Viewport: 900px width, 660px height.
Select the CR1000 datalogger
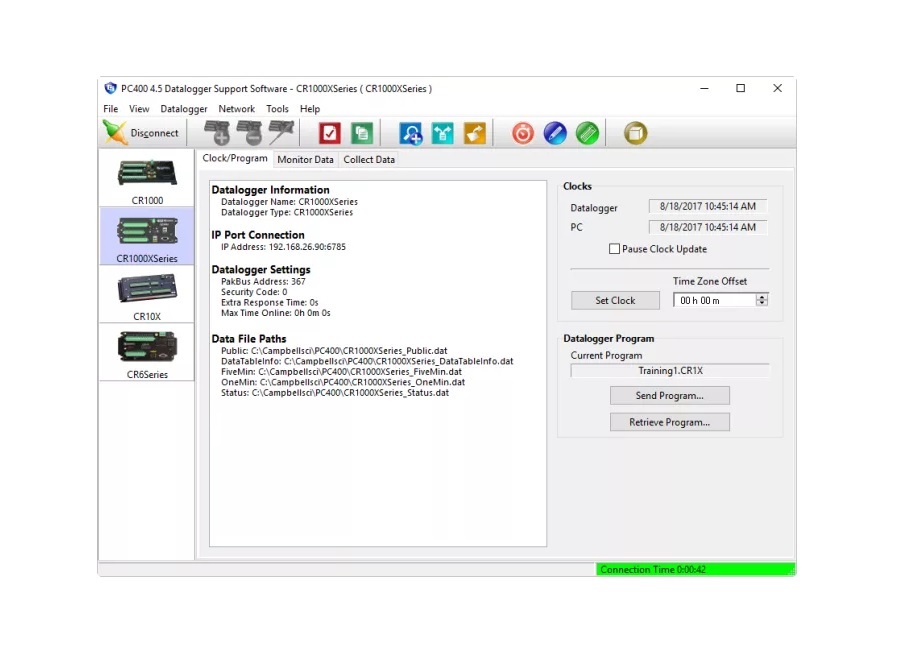pos(147,178)
